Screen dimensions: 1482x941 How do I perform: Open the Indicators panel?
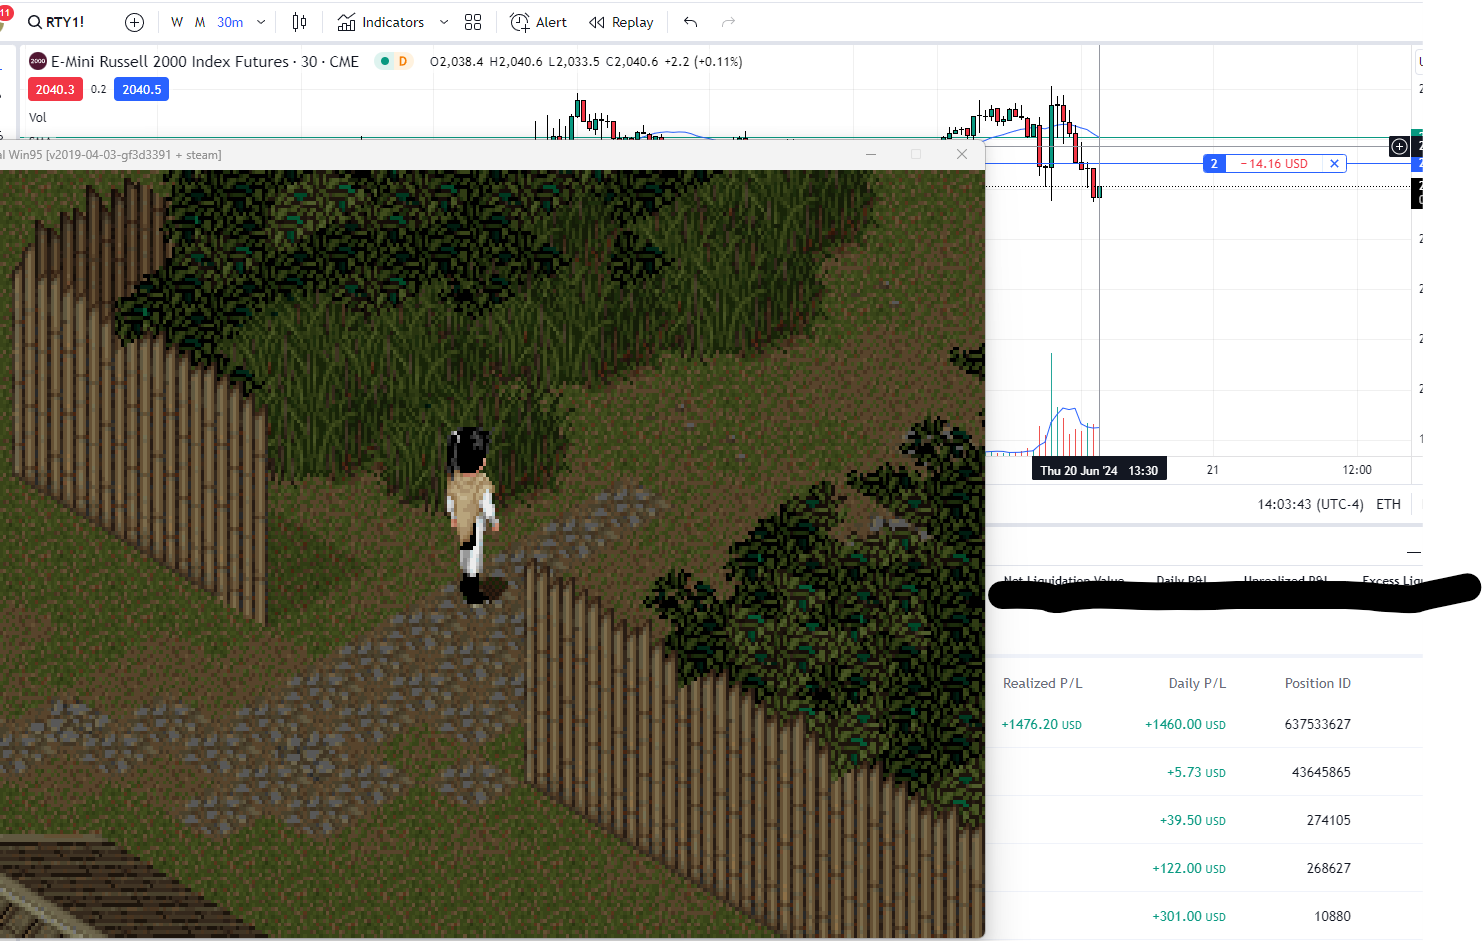point(381,22)
